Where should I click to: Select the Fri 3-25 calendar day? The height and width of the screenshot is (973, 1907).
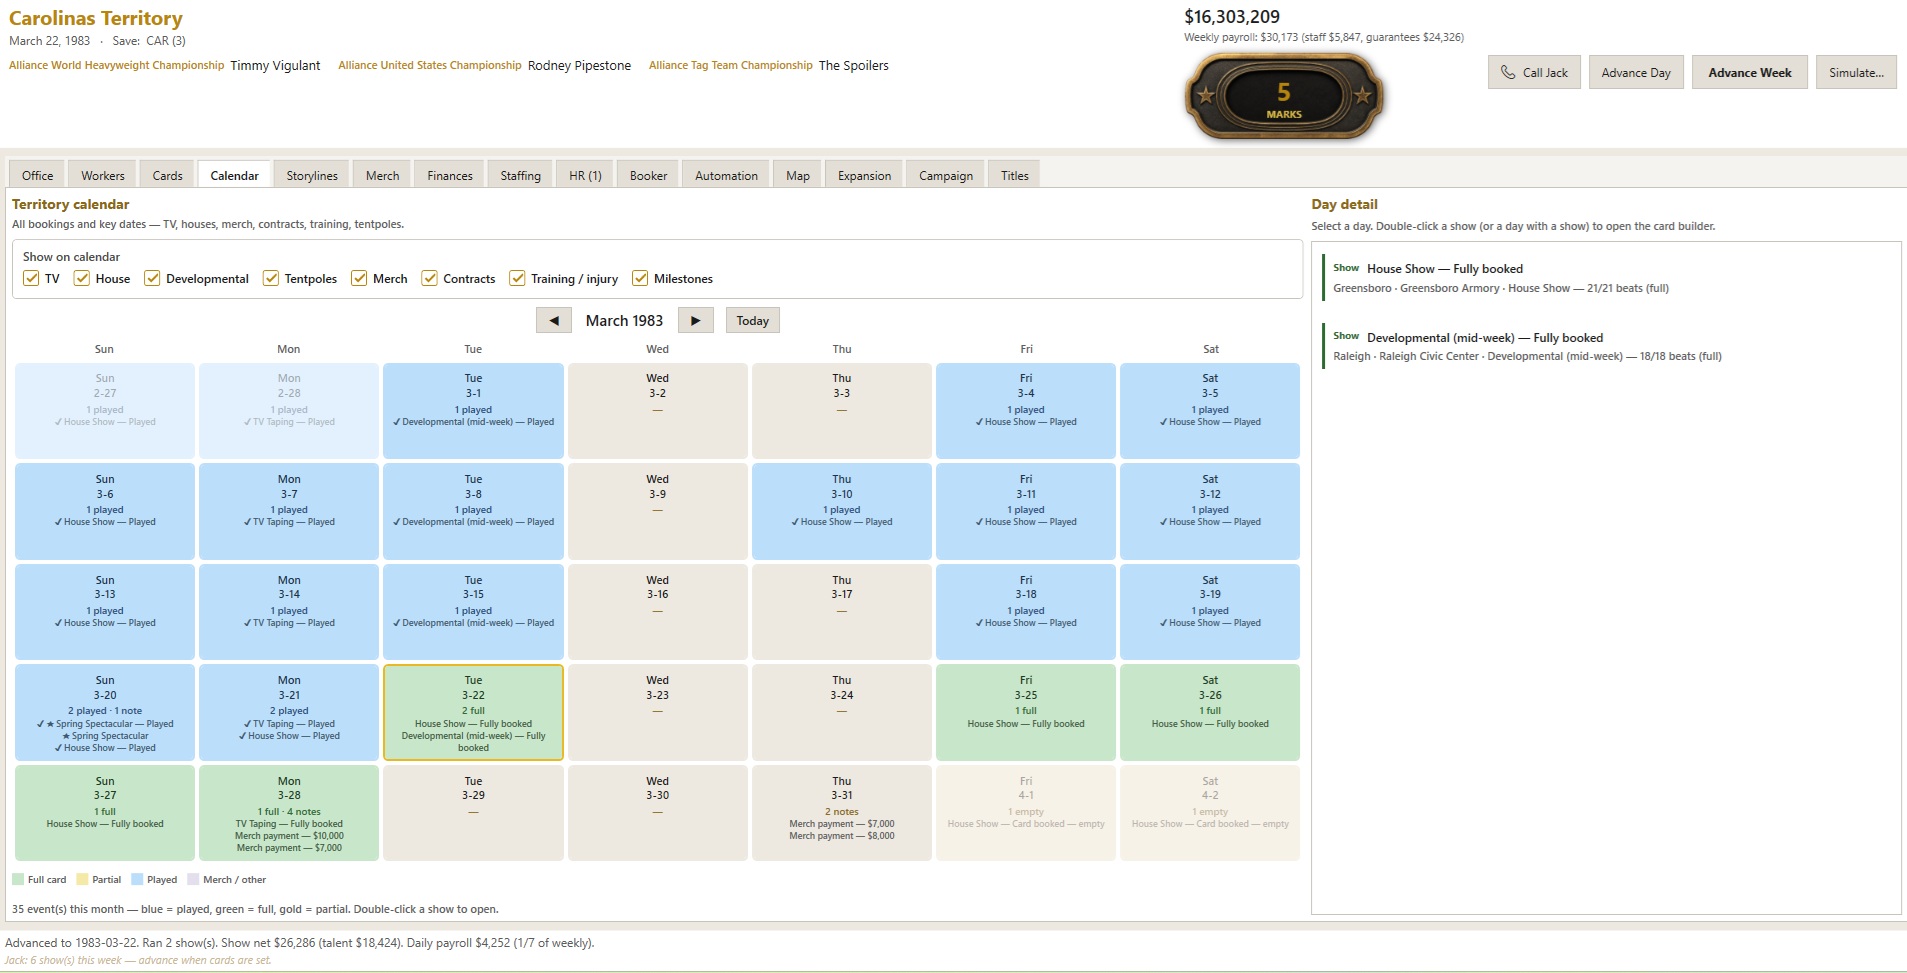(1025, 712)
